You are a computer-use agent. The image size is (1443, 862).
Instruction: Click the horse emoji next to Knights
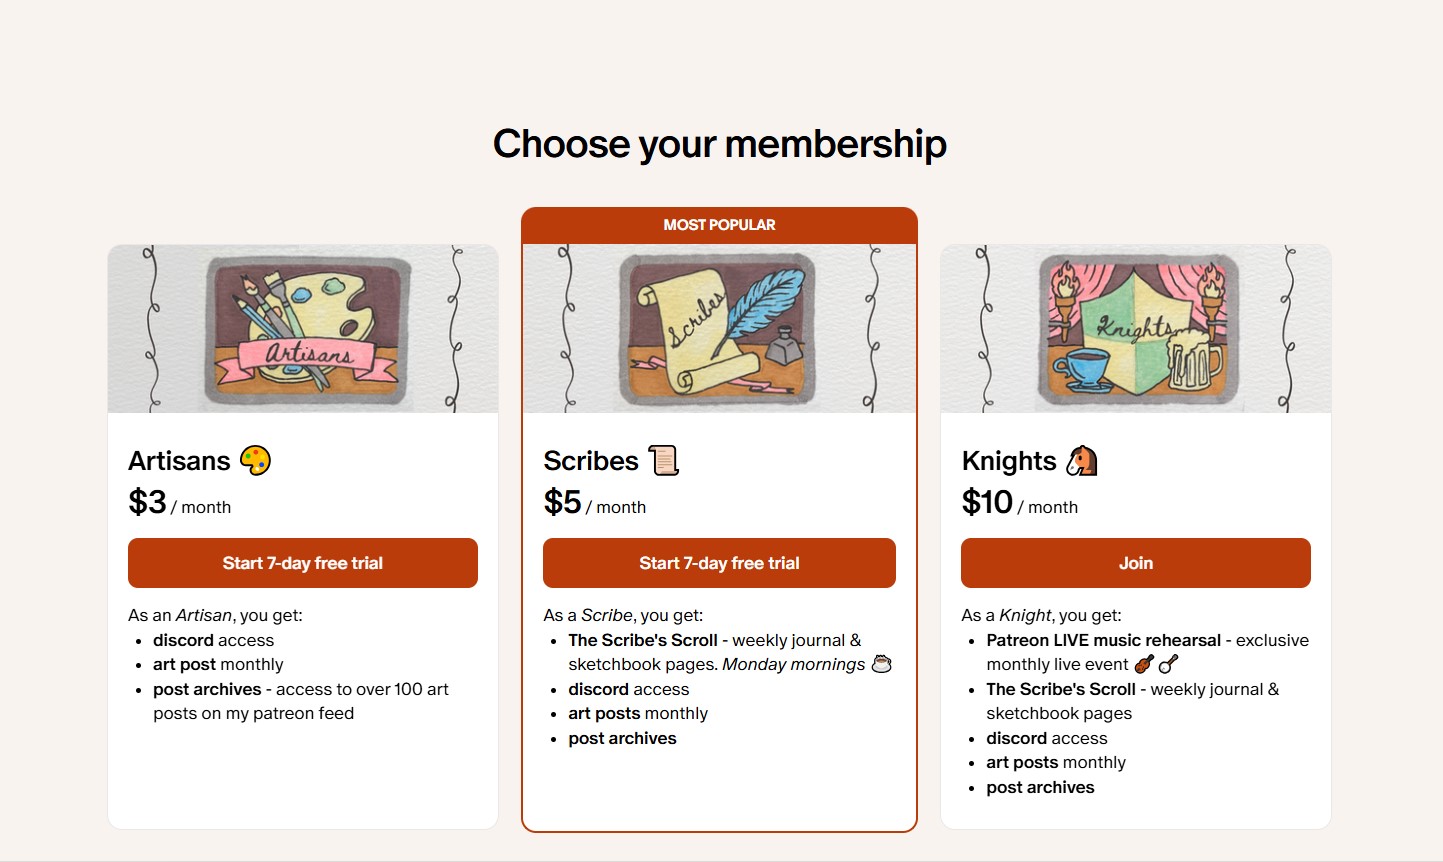(1082, 461)
